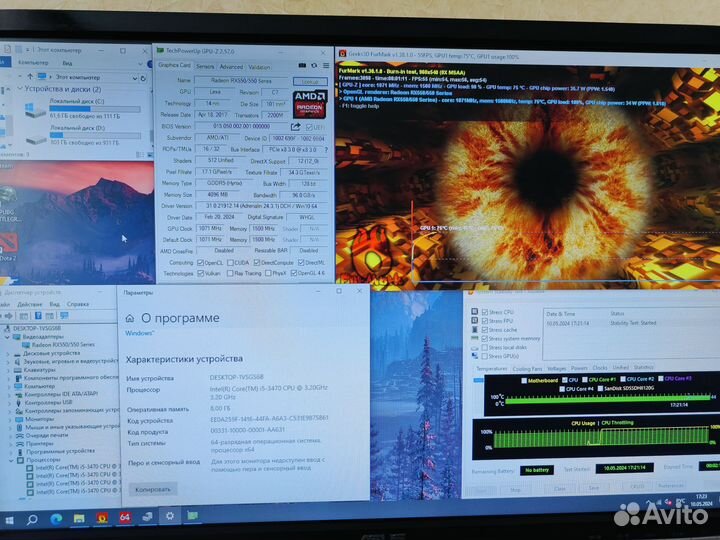
Task: Switch to the GPU-Z Validation tab
Action: coord(259,67)
